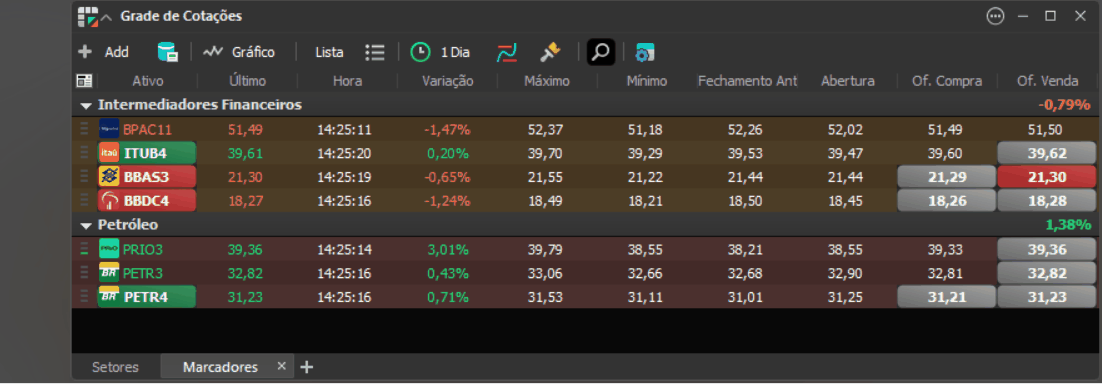This screenshot has height=384, width=1102.
Task: Click the BBAS3 Banco do Brasil logo
Action: pyautogui.click(x=109, y=177)
